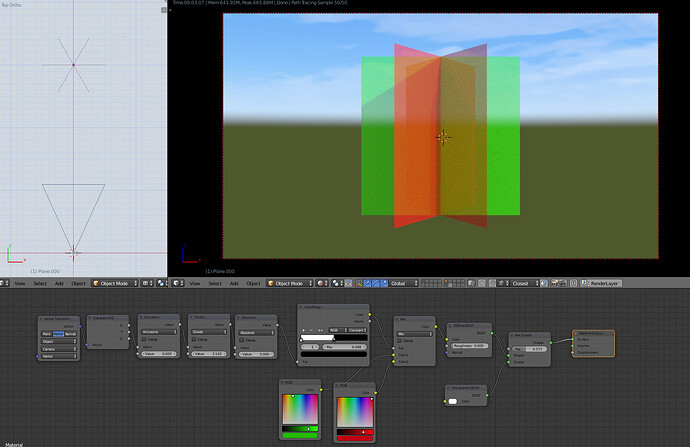Pause the rendered viewport preview
The height and width of the screenshot is (447, 690).
[x=573, y=283]
